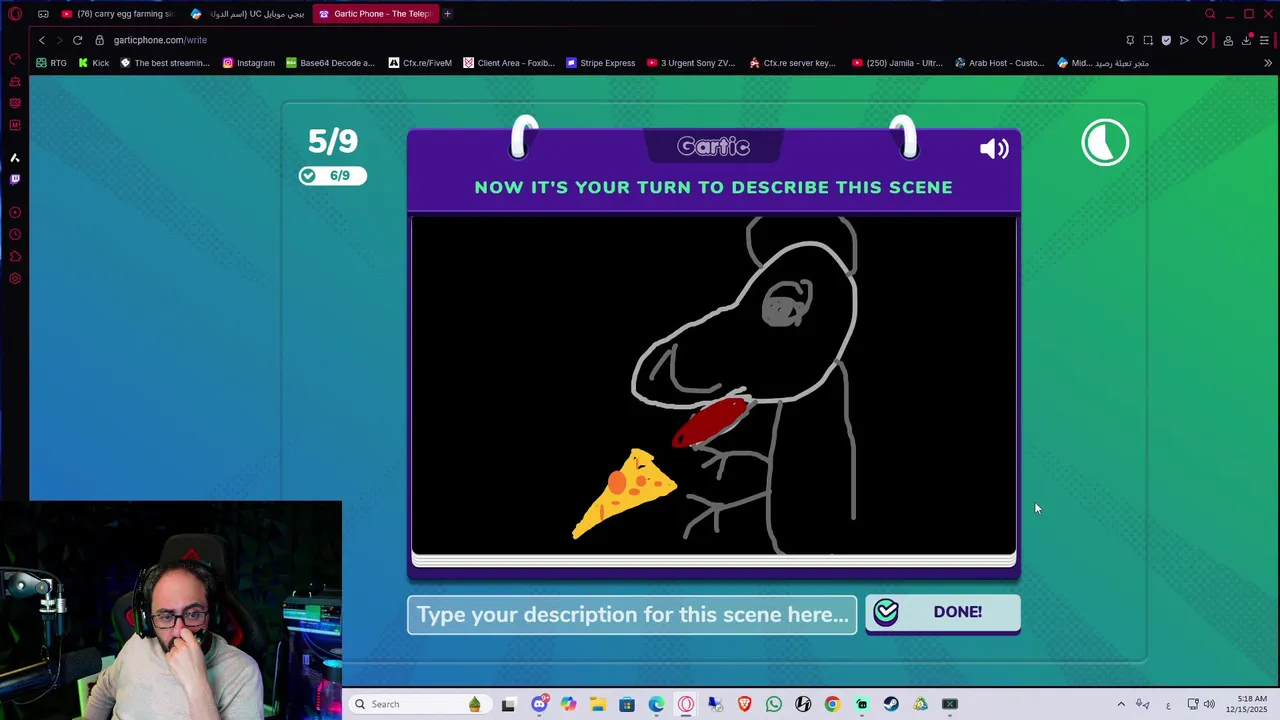Open the RTG bookmark
The image size is (1280, 720).
[x=51, y=63]
